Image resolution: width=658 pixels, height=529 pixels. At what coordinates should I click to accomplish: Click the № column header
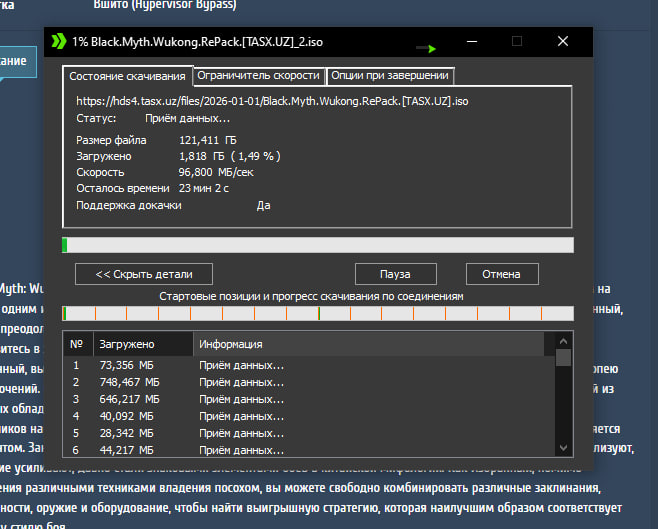[x=77, y=344]
